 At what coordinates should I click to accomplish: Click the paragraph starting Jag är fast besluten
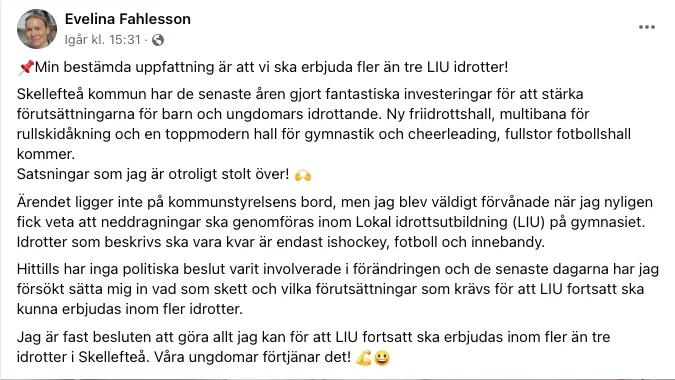pyautogui.click(x=313, y=347)
